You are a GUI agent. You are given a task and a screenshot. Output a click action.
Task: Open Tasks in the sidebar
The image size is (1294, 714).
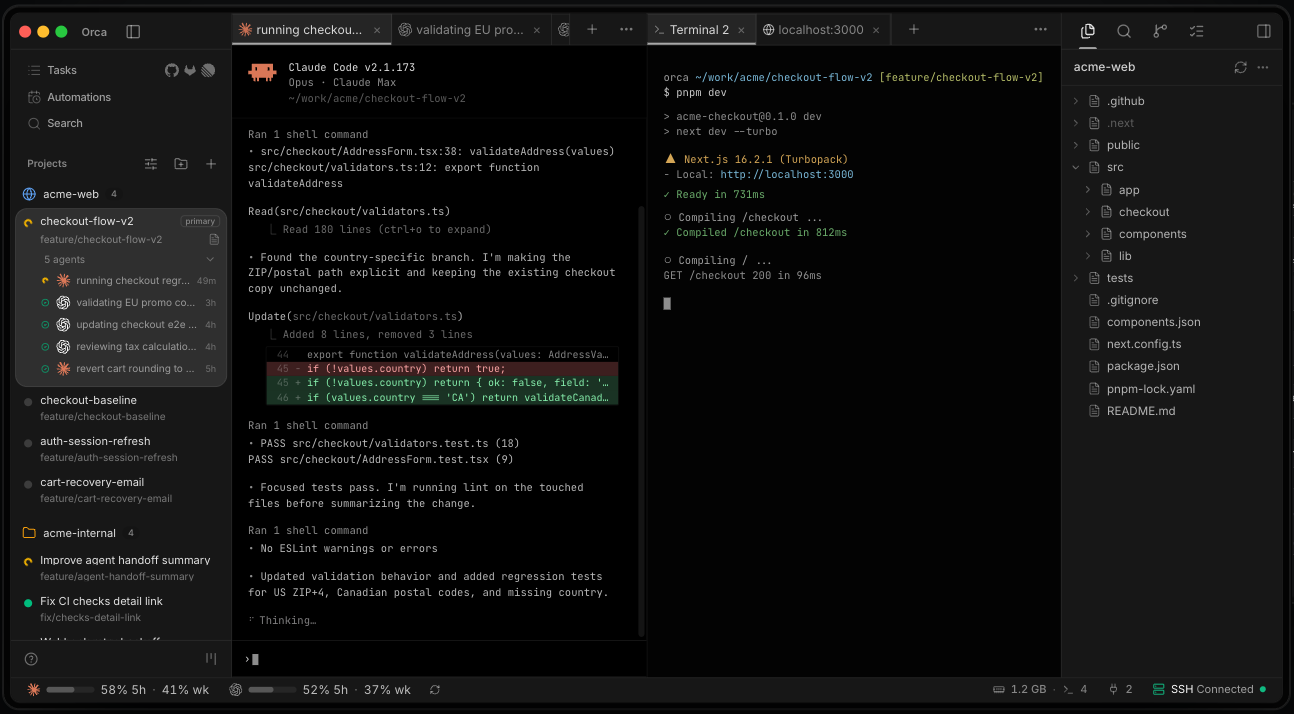point(62,70)
